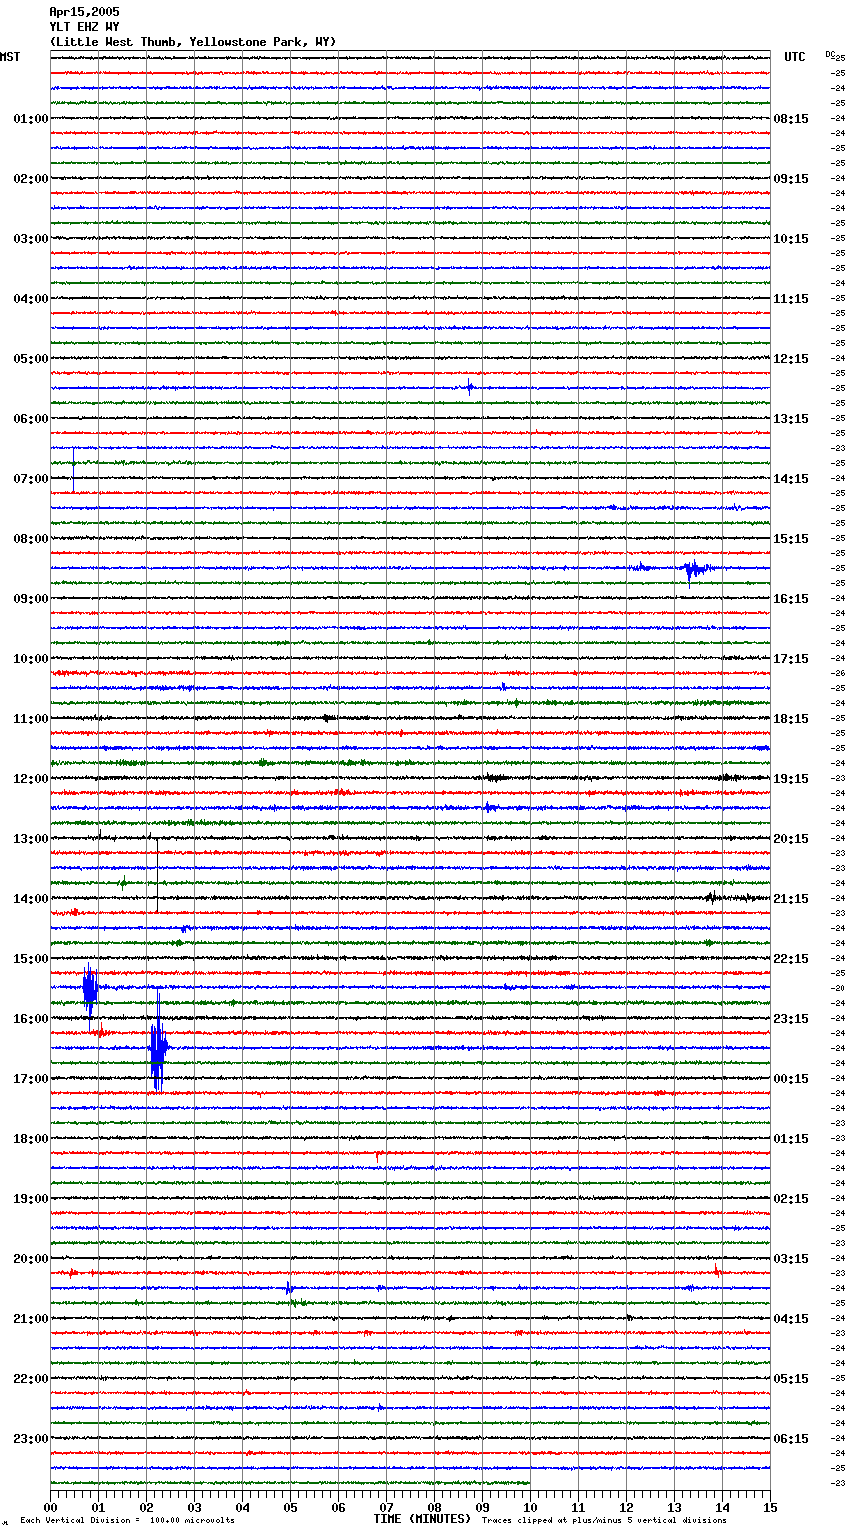Click the 22:00 MST time label
Viewport: 850px width, 1534px height.
tap(31, 1379)
